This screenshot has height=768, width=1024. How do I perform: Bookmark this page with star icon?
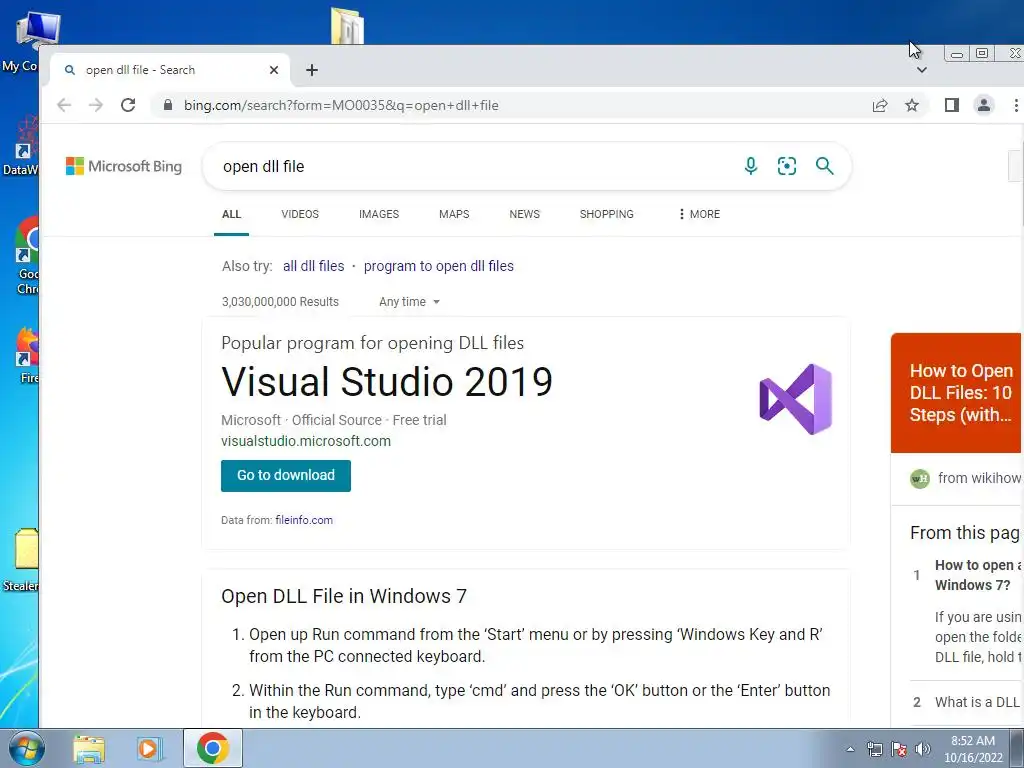pos(912,105)
